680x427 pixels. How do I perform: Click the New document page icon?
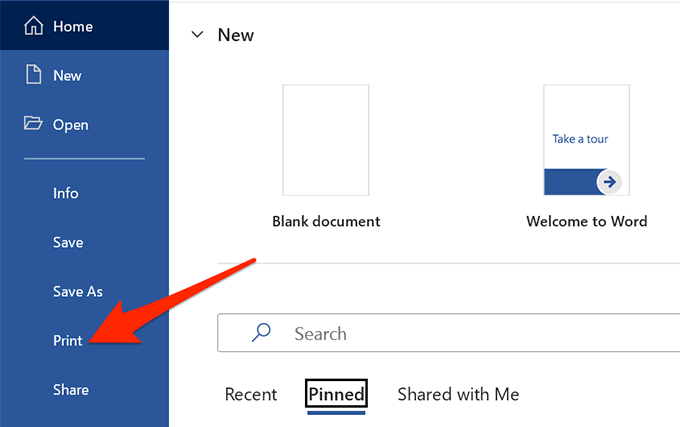pos(32,75)
